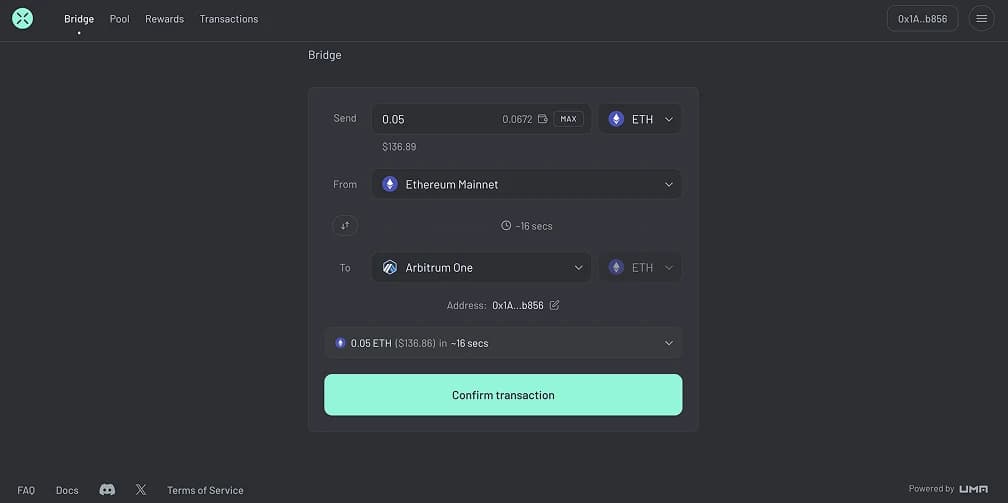
Task: Open the receive ETH token dropdown
Action: point(640,268)
